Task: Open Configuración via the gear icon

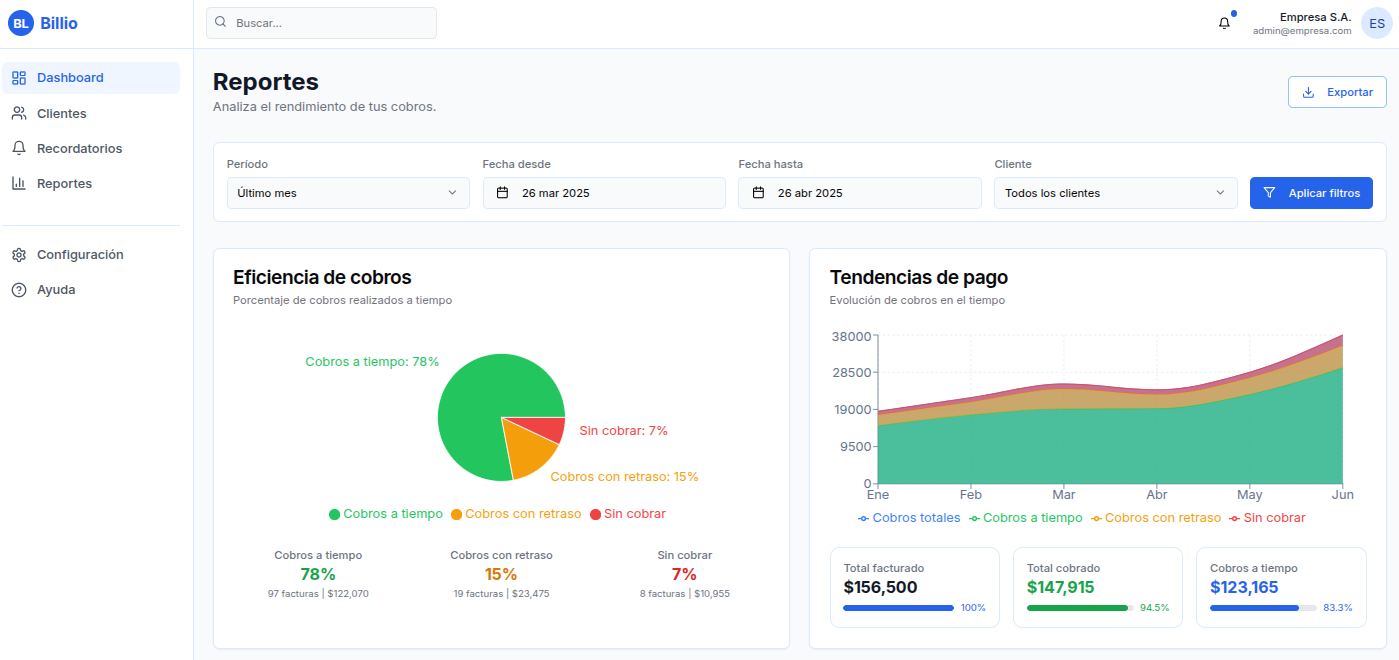Action: coord(18,254)
